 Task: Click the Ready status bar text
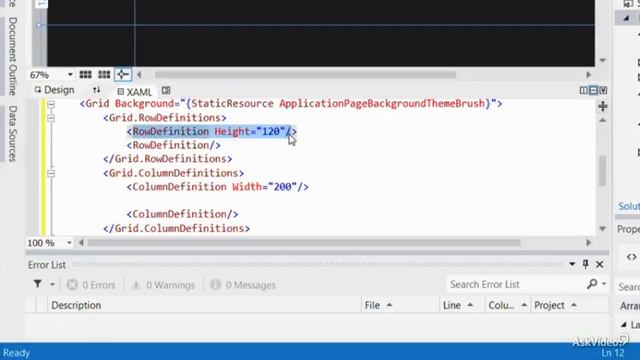16,353
